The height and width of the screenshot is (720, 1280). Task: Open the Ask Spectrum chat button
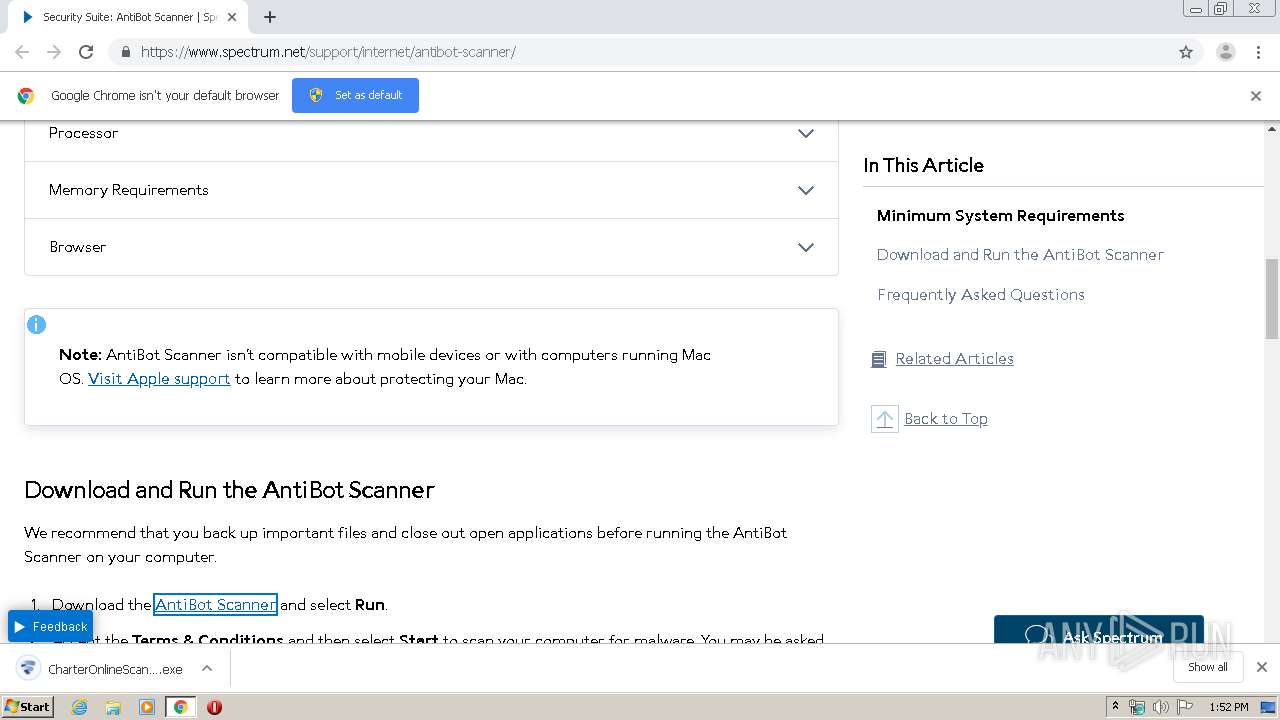(1098, 630)
